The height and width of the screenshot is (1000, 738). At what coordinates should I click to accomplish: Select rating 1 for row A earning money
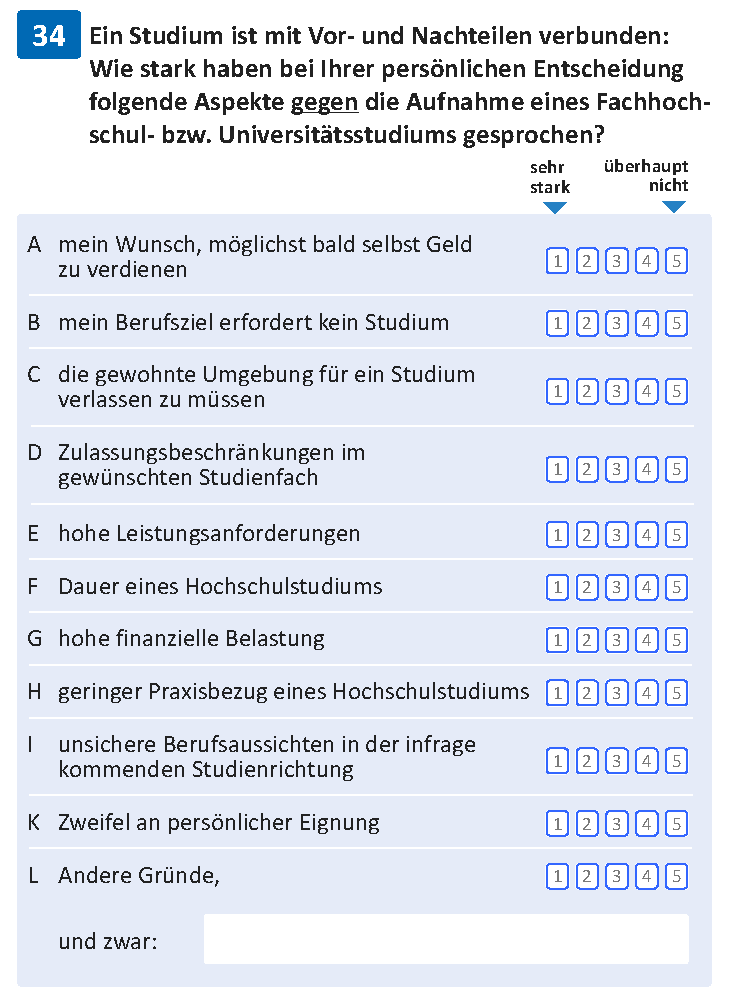tap(557, 261)
